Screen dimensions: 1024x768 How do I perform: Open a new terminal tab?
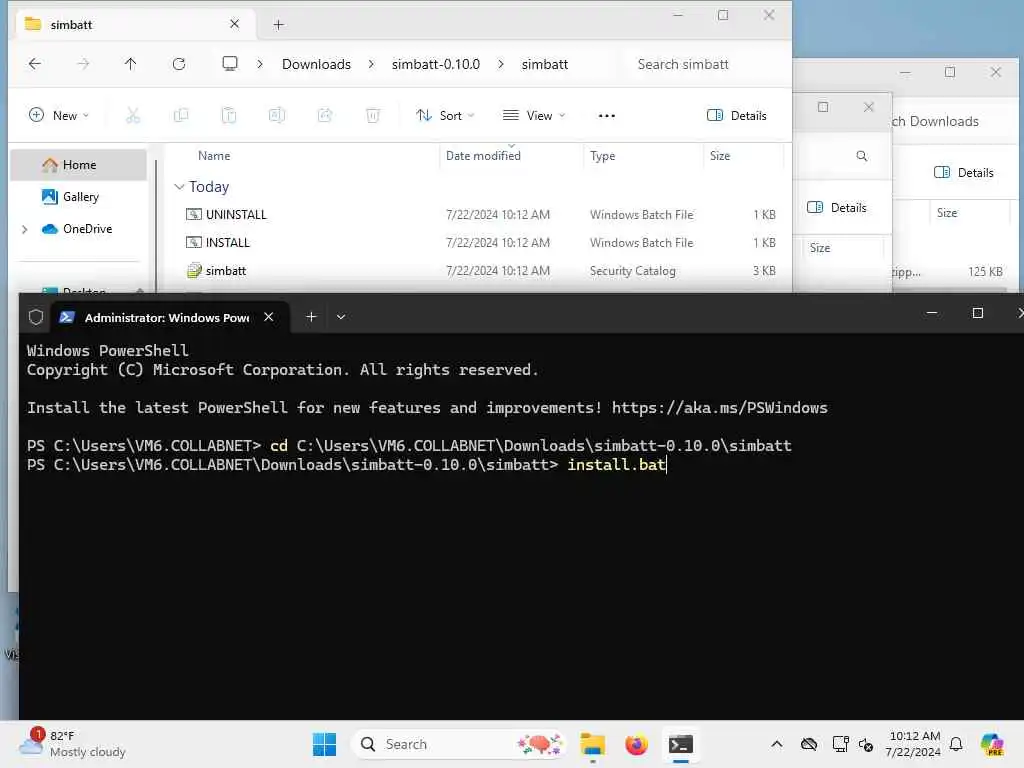point(311,317)
